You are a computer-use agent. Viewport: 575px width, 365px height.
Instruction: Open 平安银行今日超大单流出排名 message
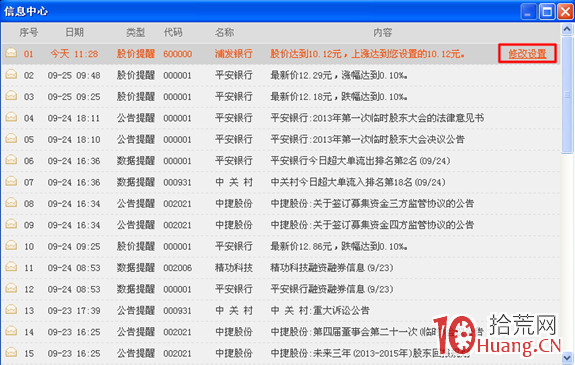pyautogui.click(x=360, y=161)
